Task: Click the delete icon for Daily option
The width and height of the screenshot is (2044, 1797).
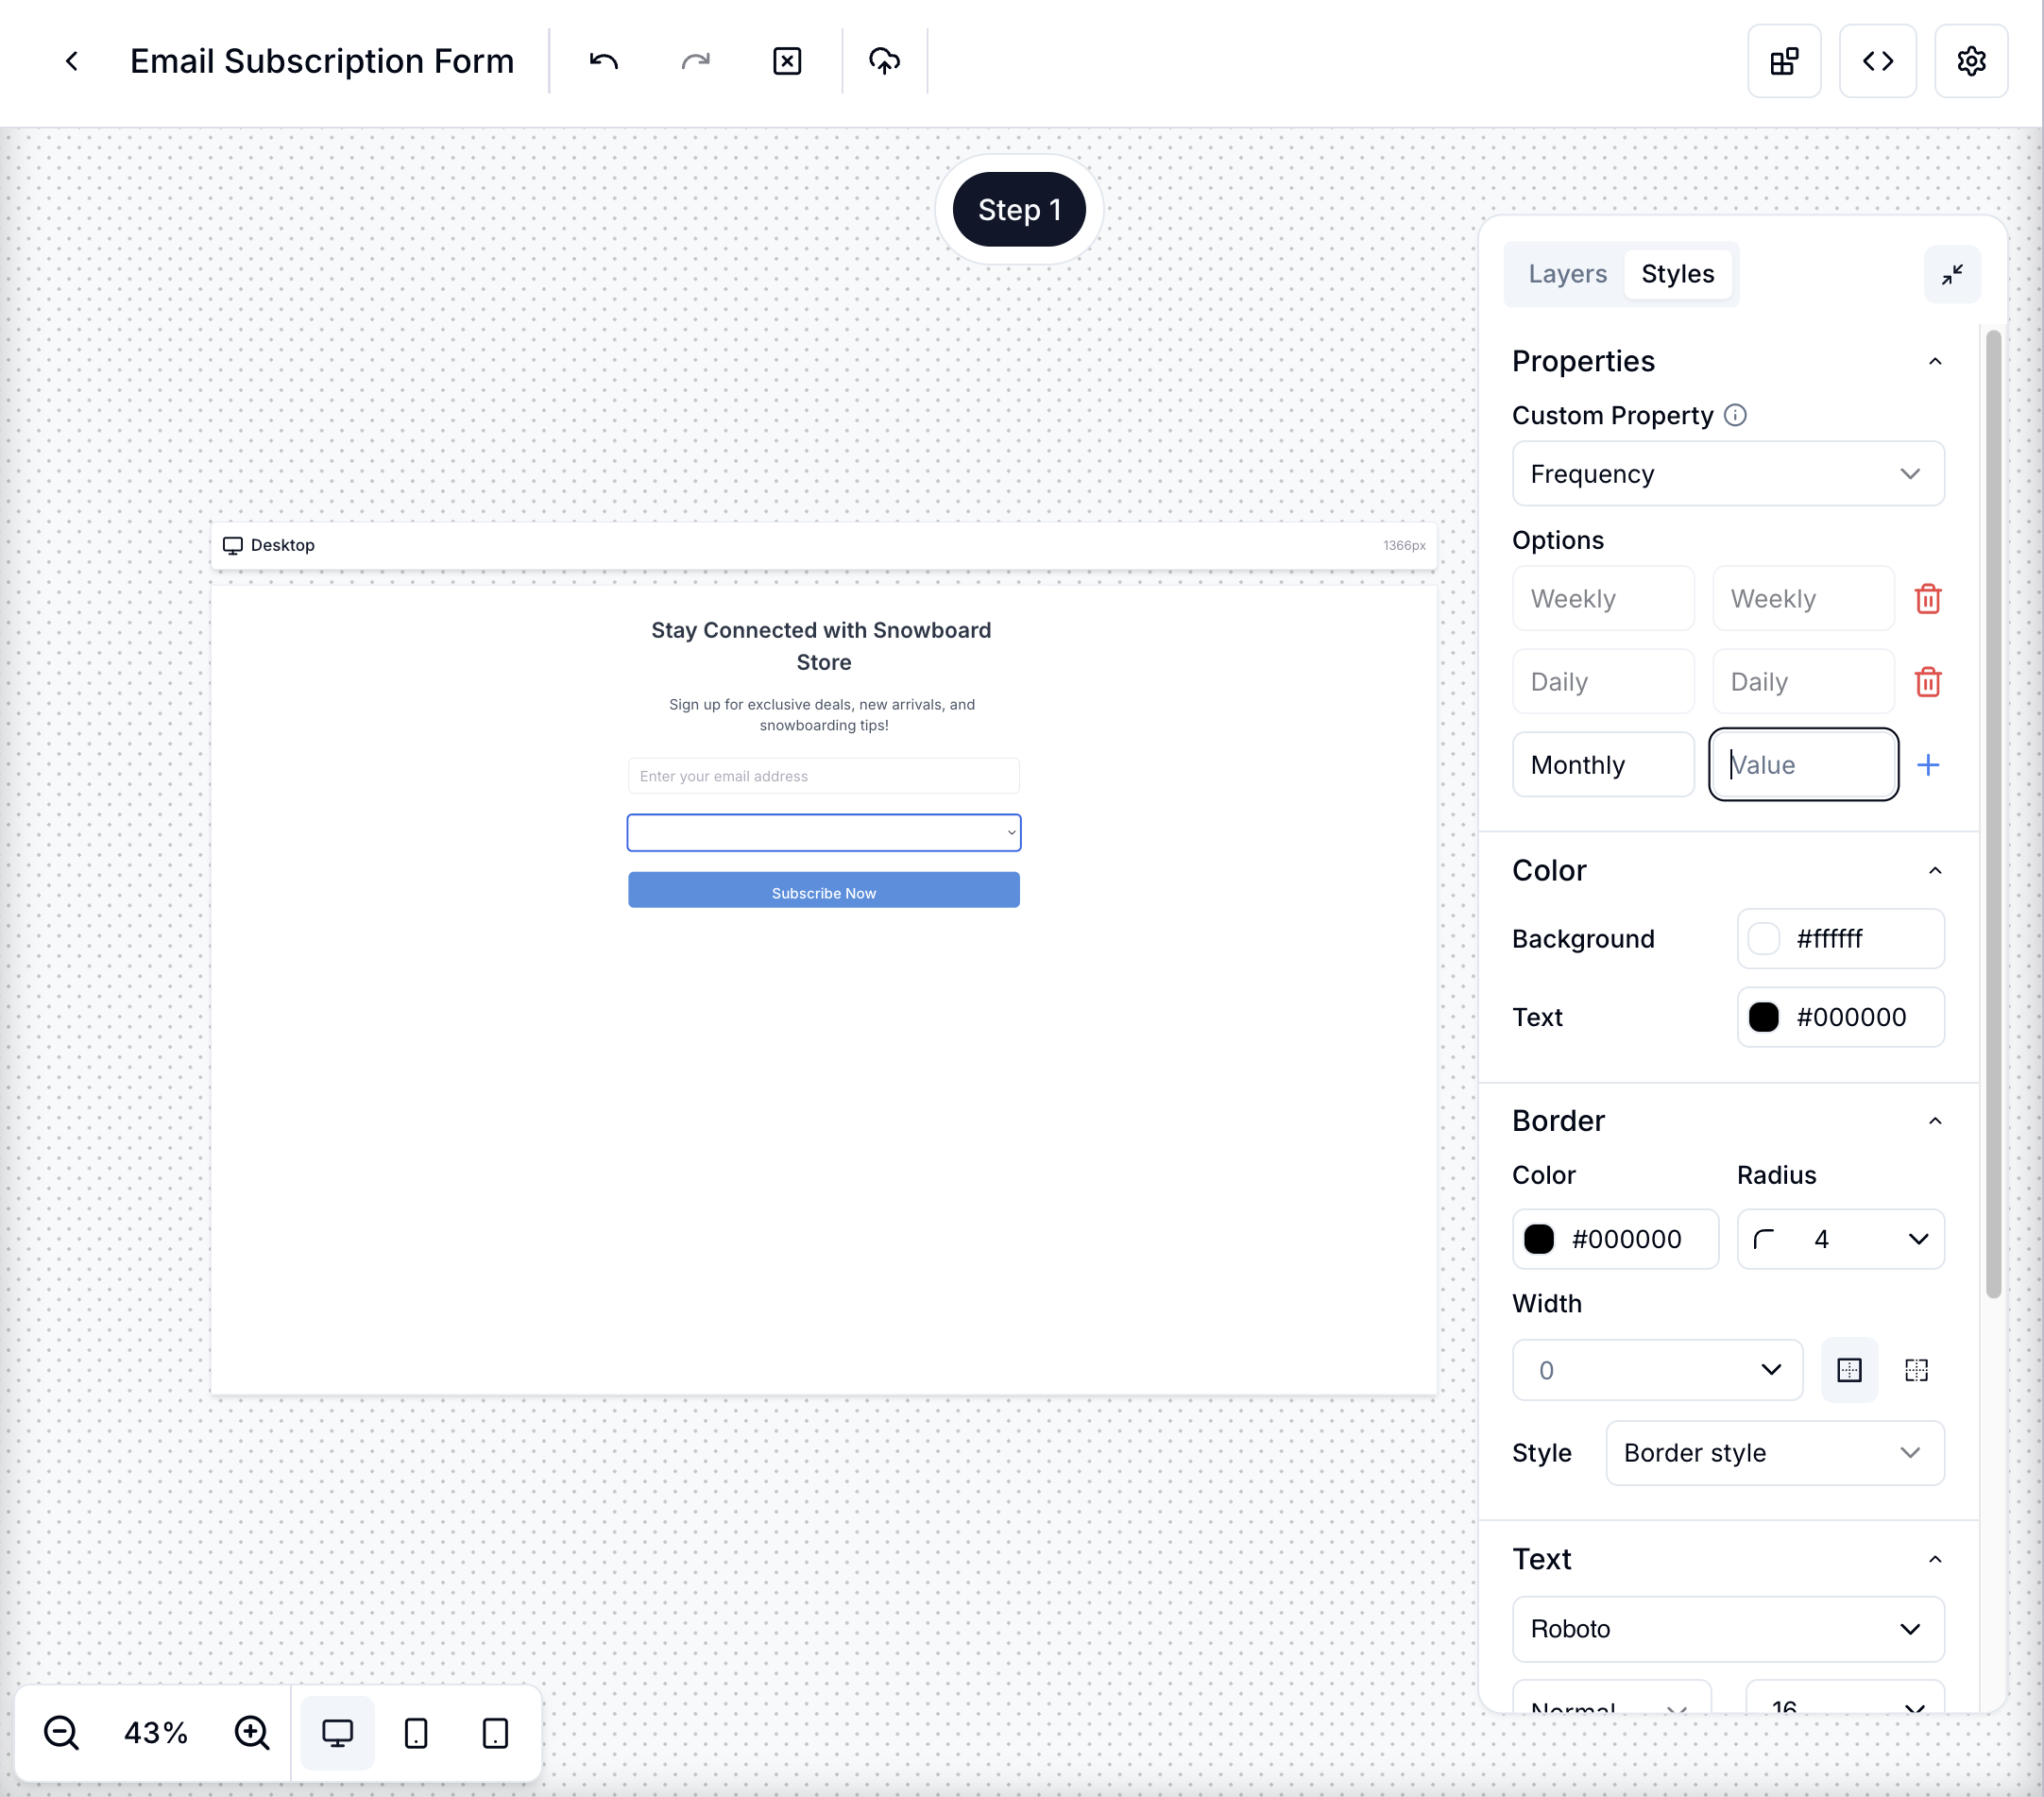Action: coord(1928,679)
